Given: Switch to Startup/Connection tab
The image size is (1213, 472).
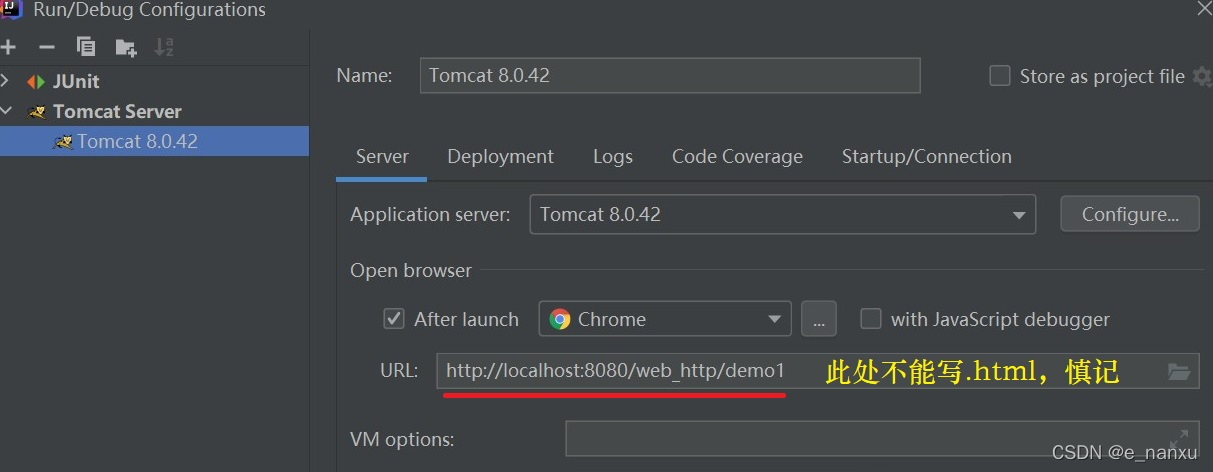Looking at the screenshot, I should point(926,157).
